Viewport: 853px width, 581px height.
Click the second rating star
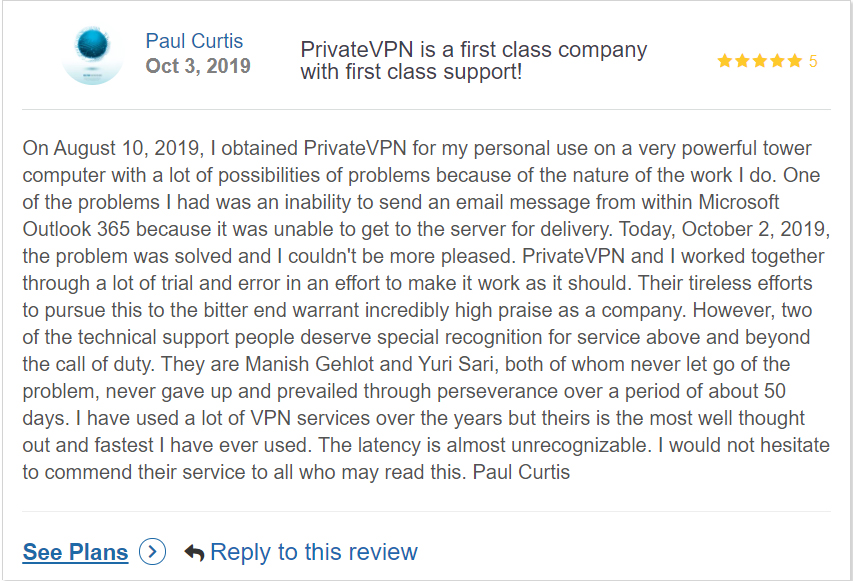[742, 61]
